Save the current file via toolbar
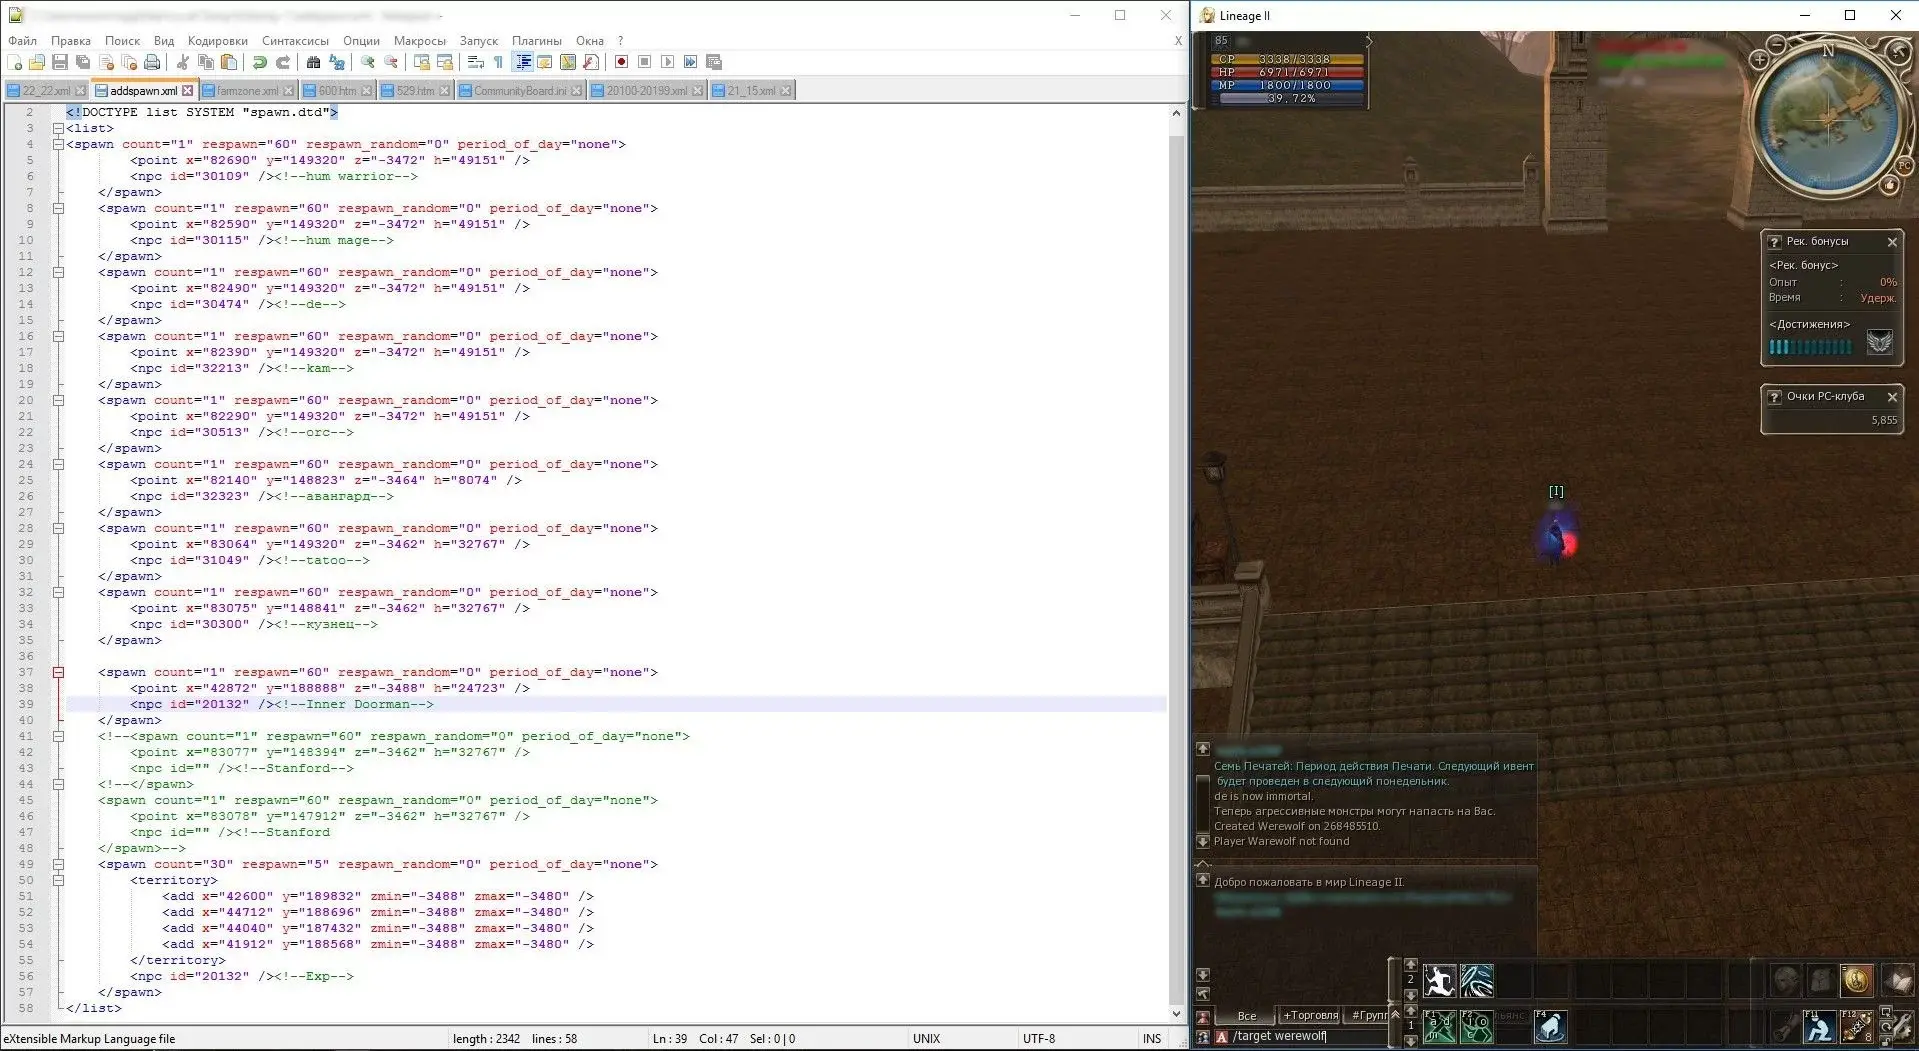The height and width of the screenshot is (1051, 1919). coord(60,62)
